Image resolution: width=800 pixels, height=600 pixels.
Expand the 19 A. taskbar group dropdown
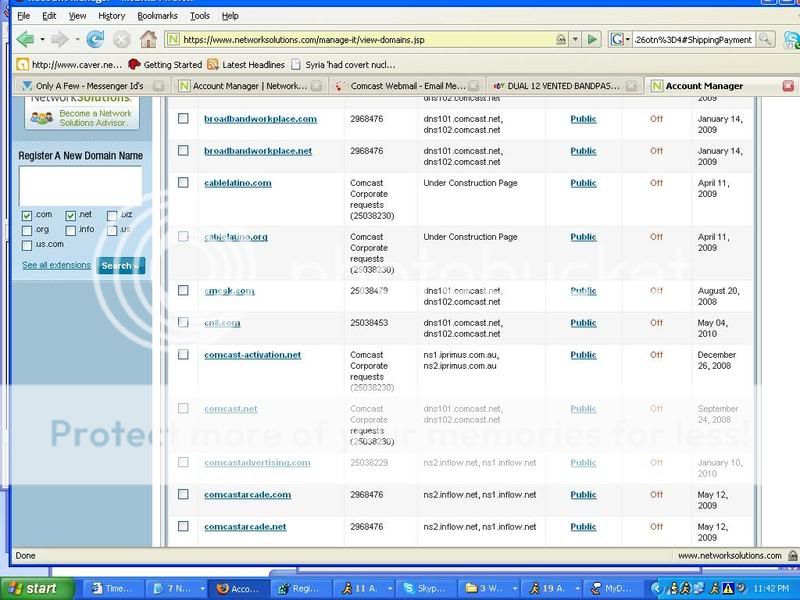tap(577, 588)
